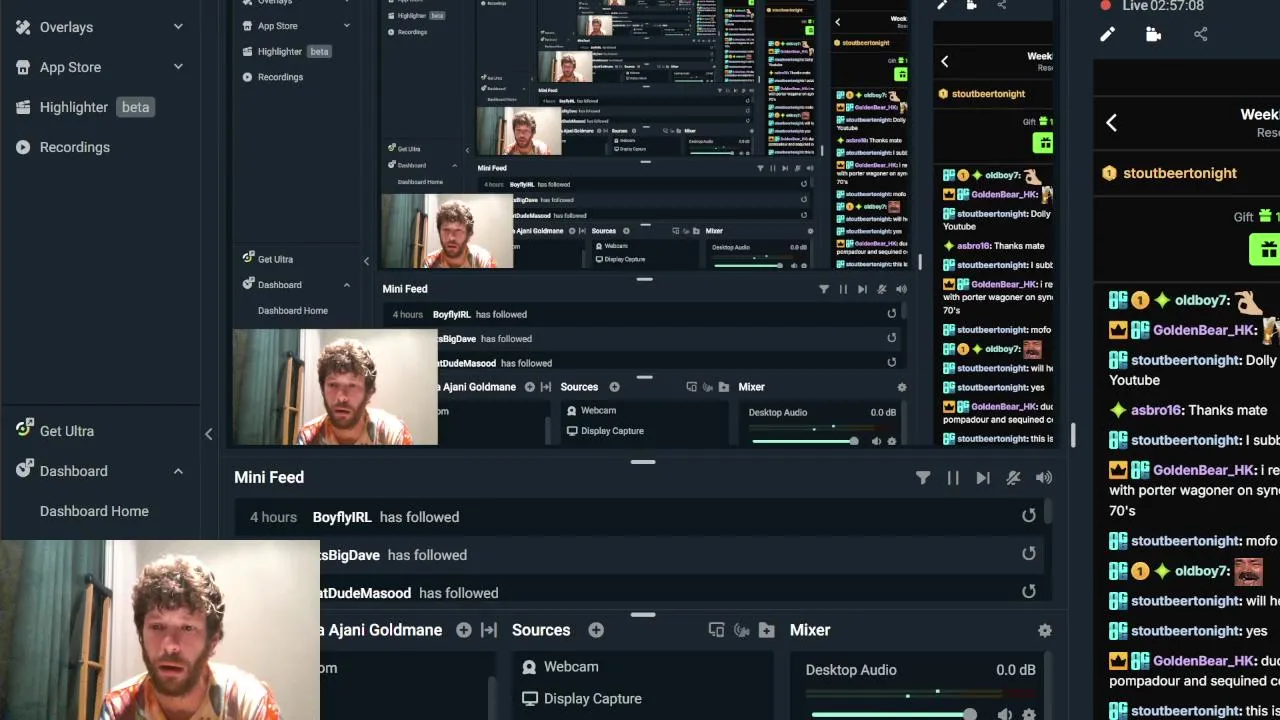The image size is (1280, 720).
Task: Open the Desktop Audio settings gear in the main mixer
Action: (x=1029, y=714)
